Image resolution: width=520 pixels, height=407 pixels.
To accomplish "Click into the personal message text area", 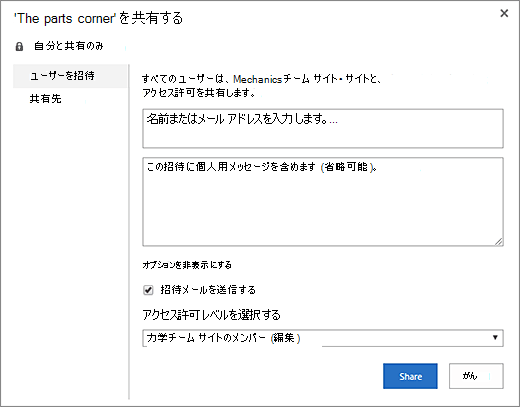I will coord(323,202).
